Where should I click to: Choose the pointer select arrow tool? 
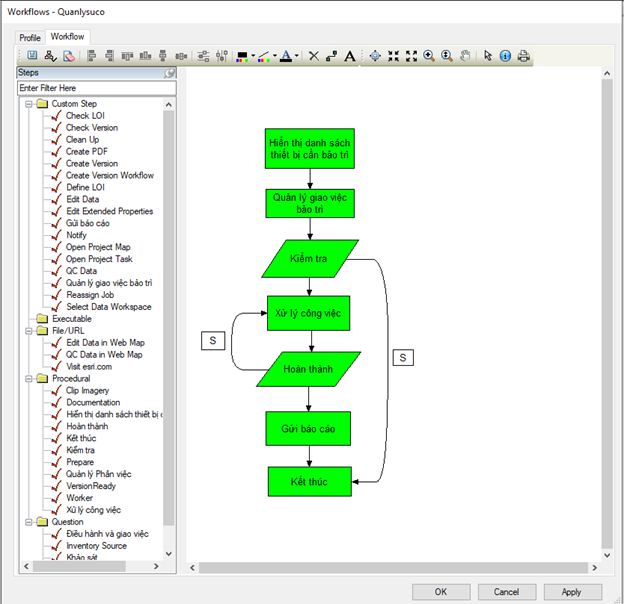[488, 56]
